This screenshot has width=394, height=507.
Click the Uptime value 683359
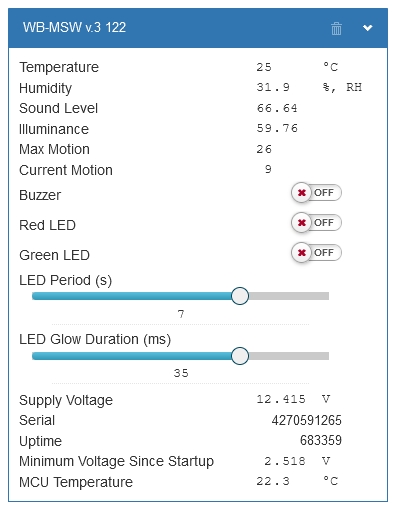[321, 440]
